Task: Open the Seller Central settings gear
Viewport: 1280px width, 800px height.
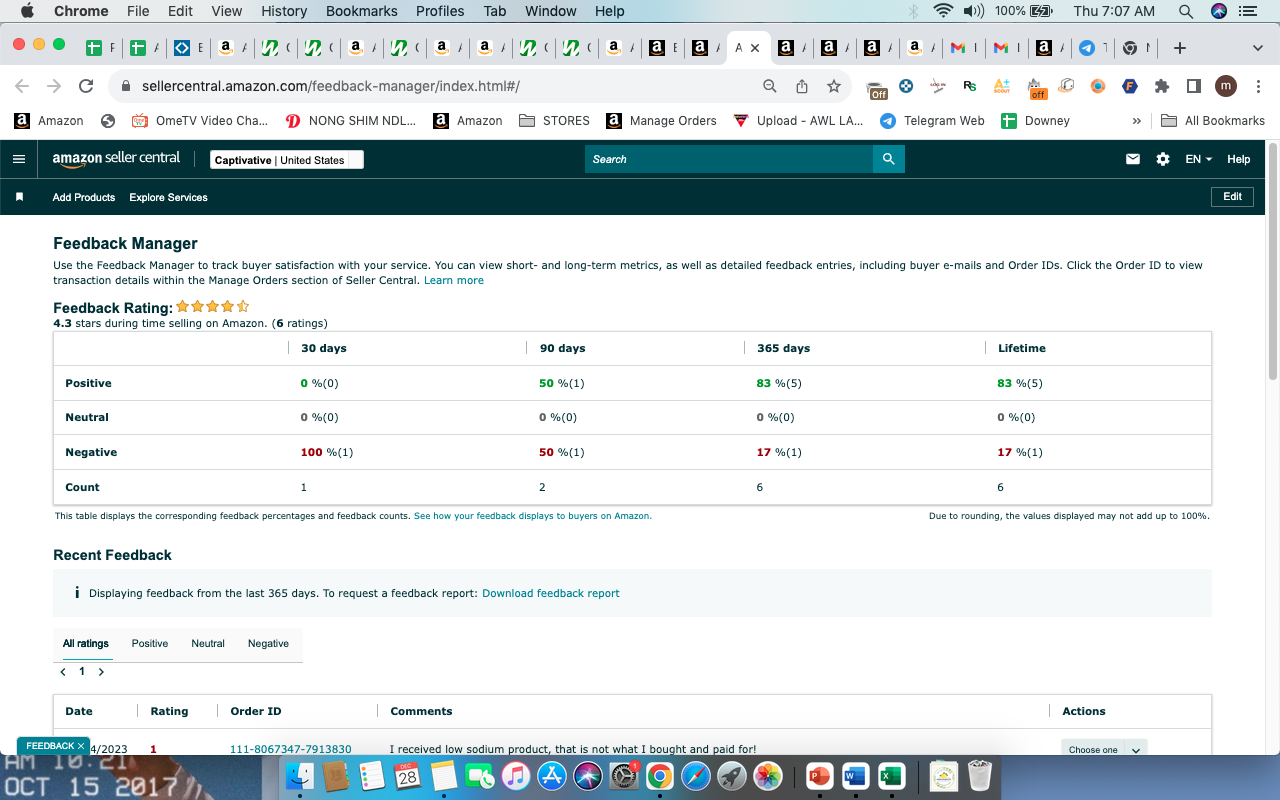Action: [1162, 159]
